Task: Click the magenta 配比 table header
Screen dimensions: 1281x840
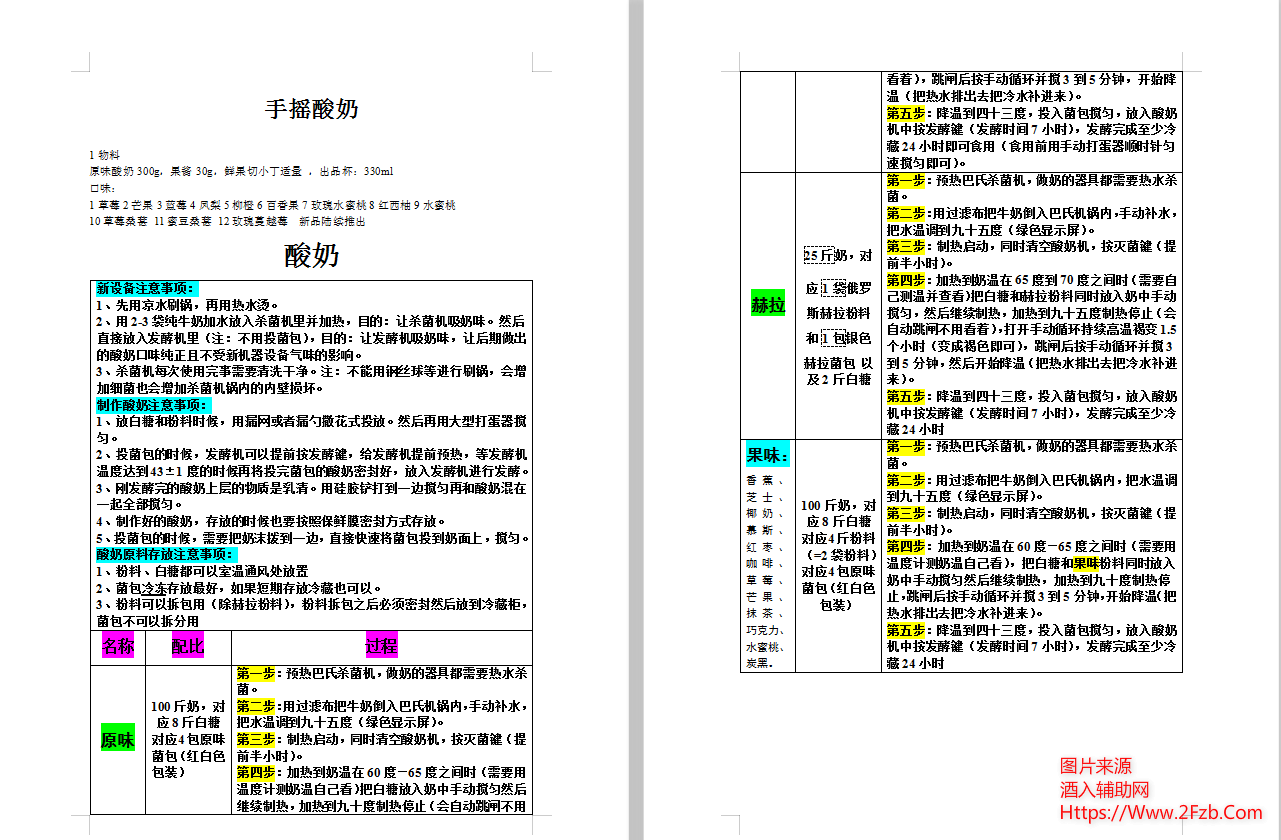Action: click(188, 644)
